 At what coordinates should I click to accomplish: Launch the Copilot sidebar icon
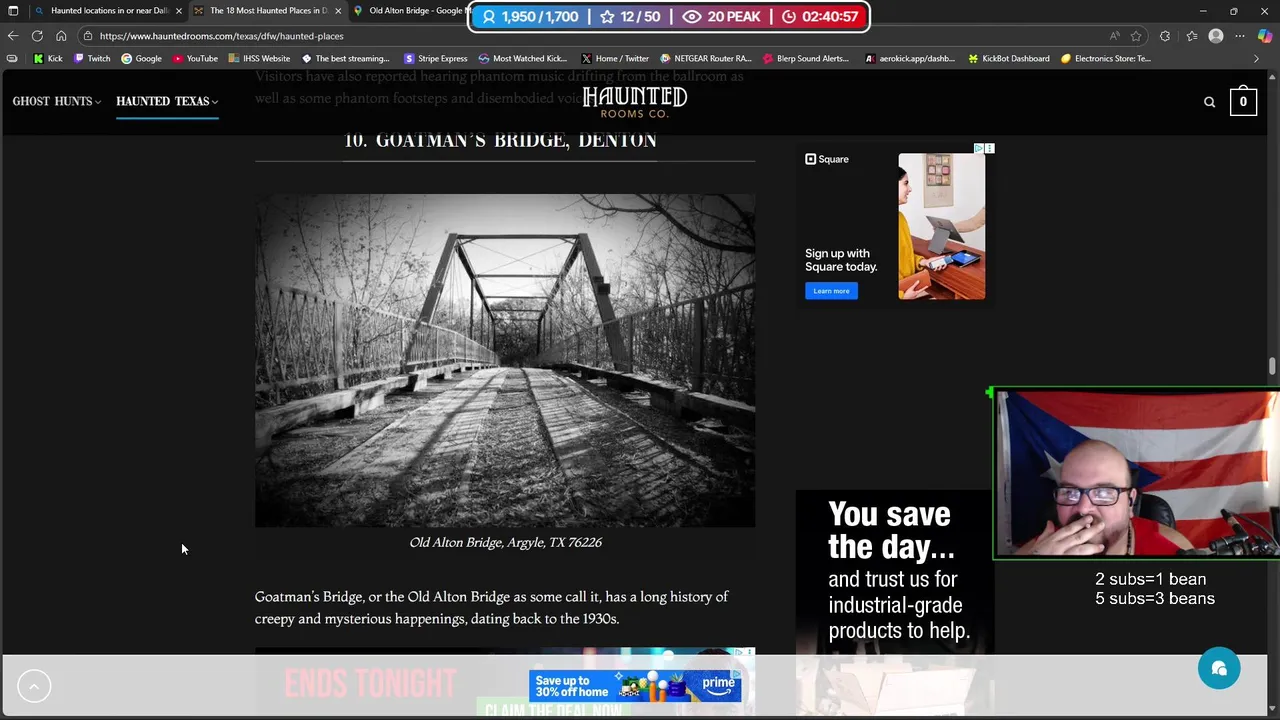tap(1265, 36)
